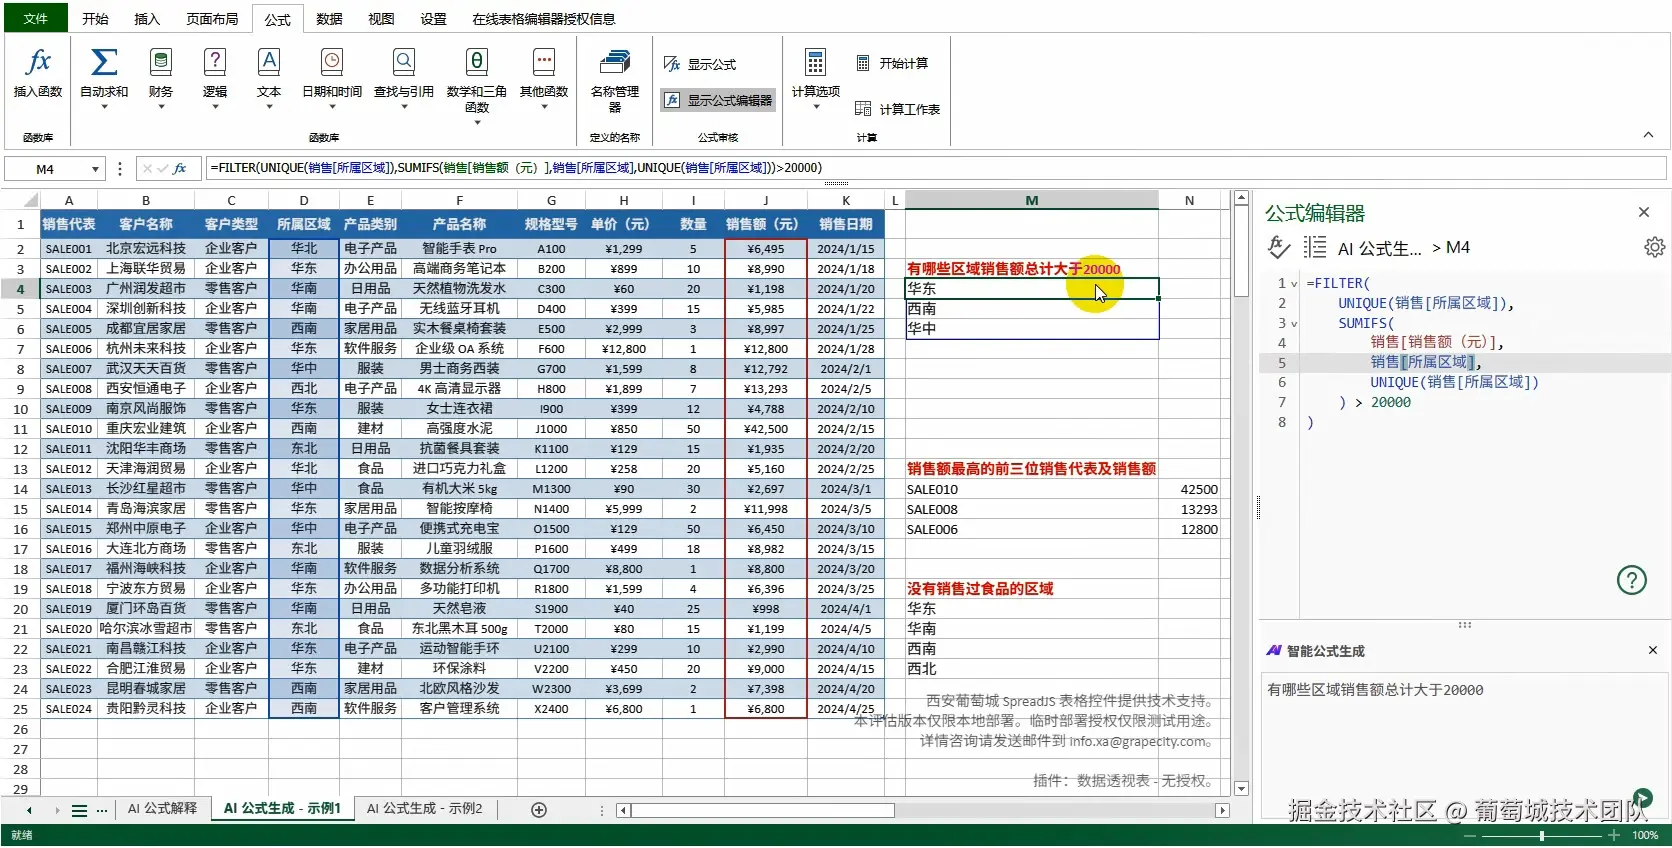Click the zoom slider in status bar
This screenshot has width=1672, height=848.
1542,835
